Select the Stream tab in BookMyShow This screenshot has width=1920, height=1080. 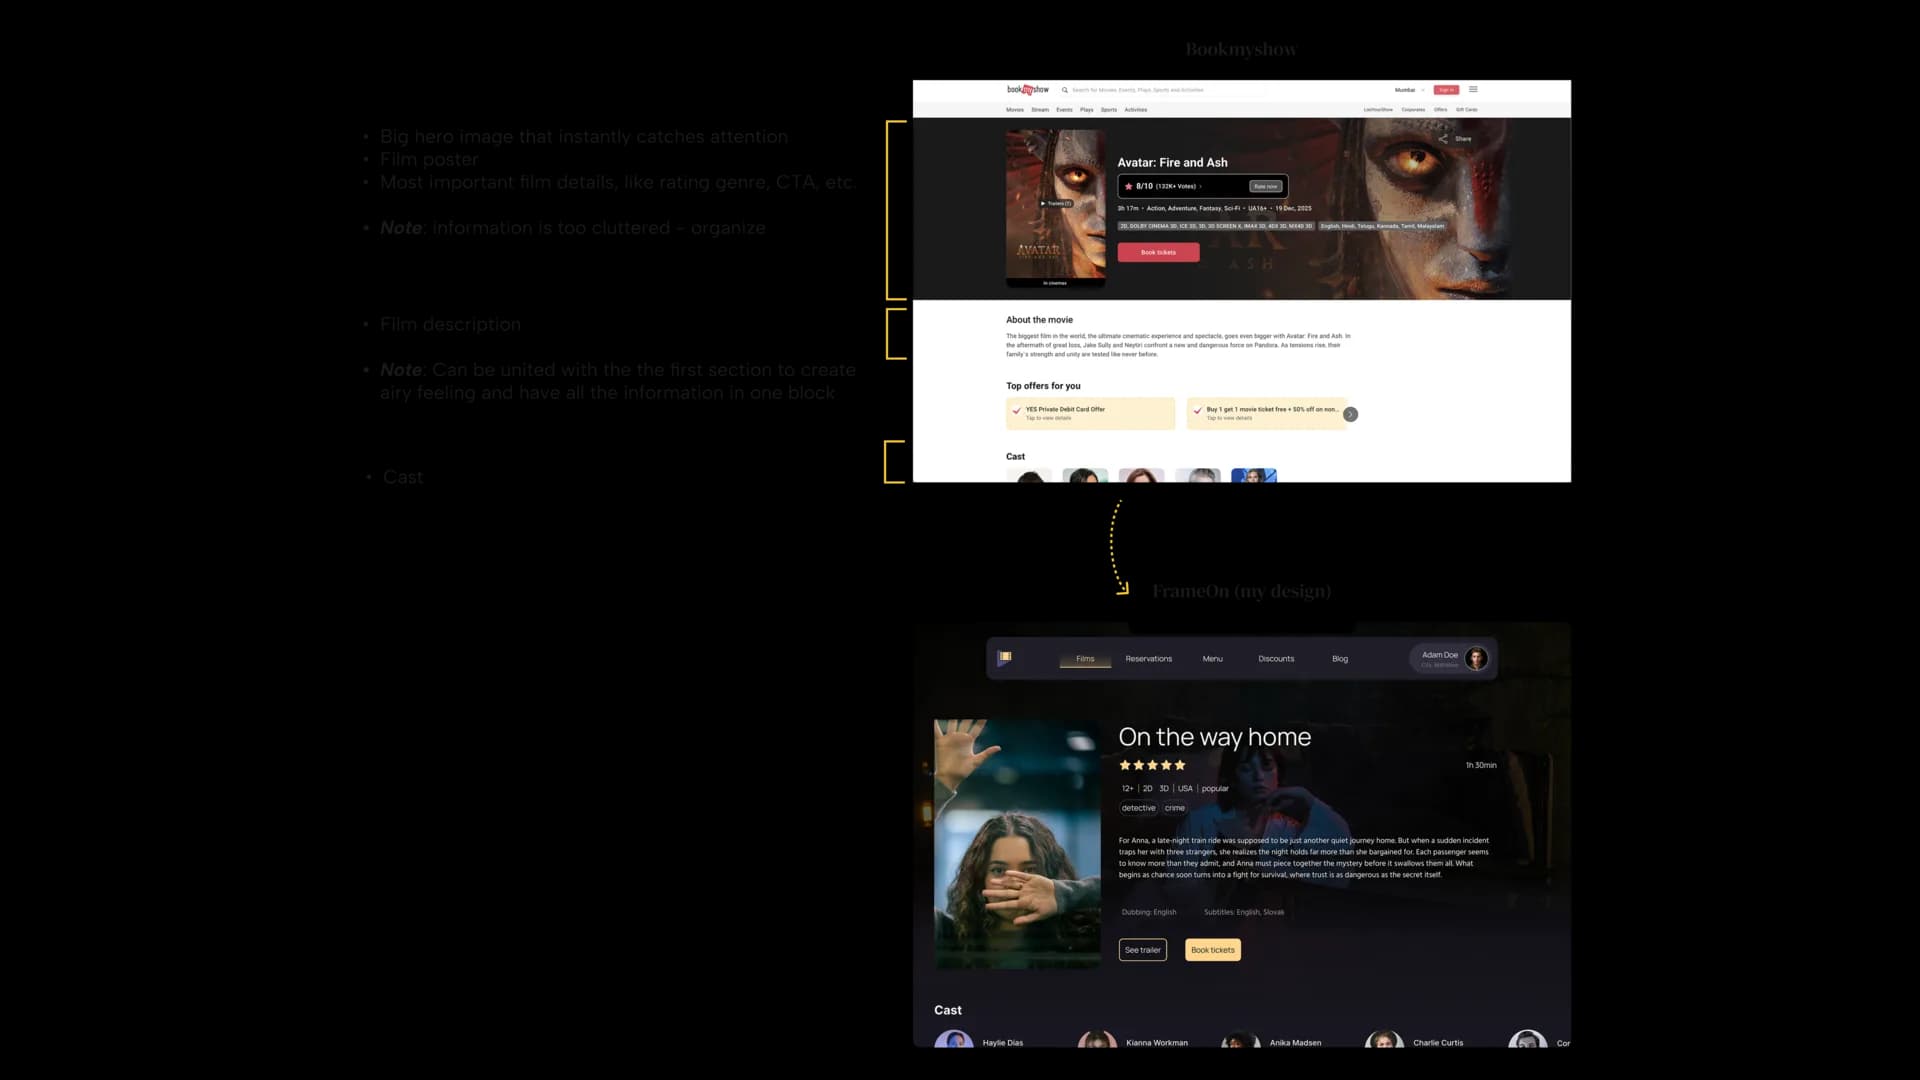pyautogui.click(x=1040, y=110)
